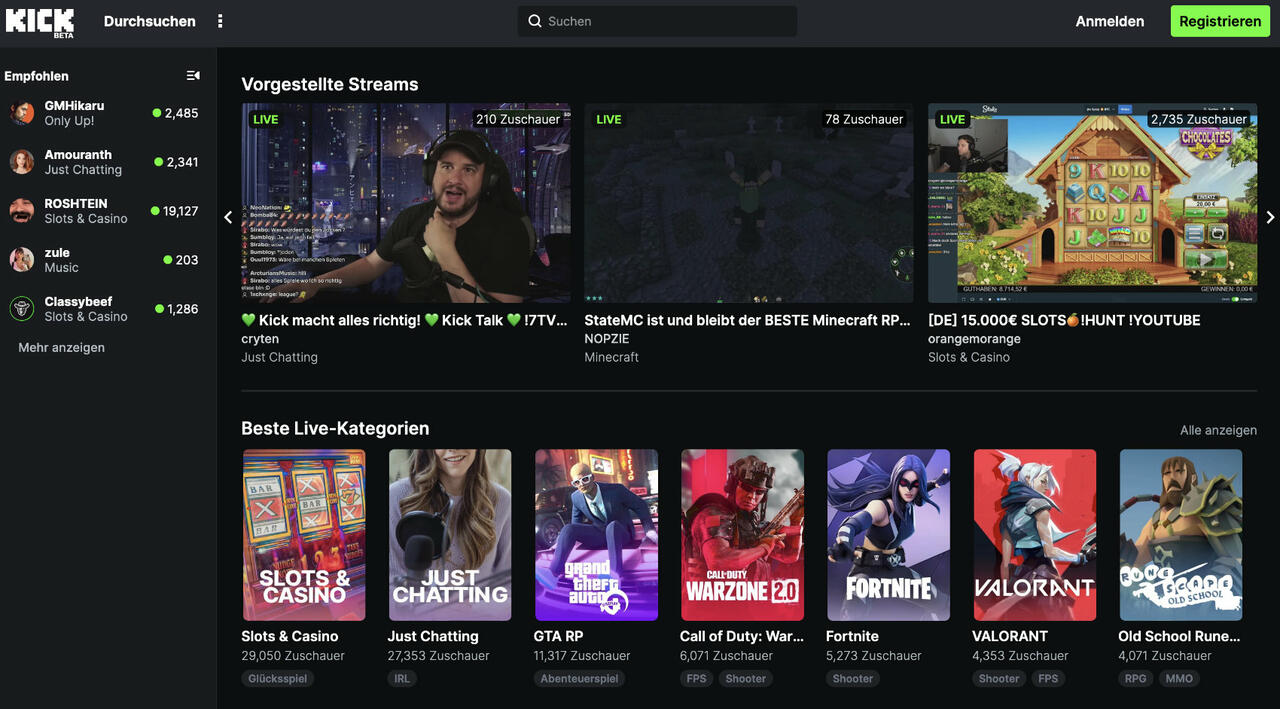The image size is (1280, 709).
Task: Click the KICK beta logo
Action: [40, 21]
